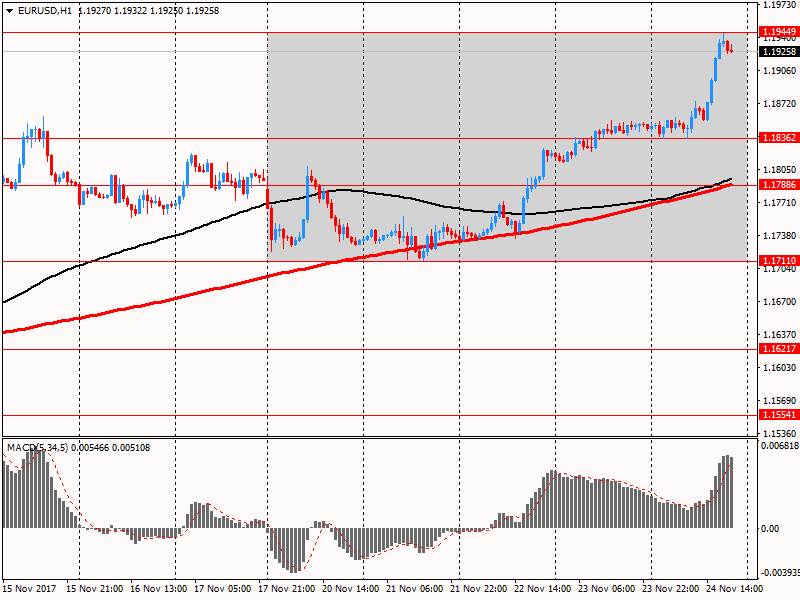800x600 pixels.
Task: Click the 1.15360 price scale value
Action: tap(779, 433)
